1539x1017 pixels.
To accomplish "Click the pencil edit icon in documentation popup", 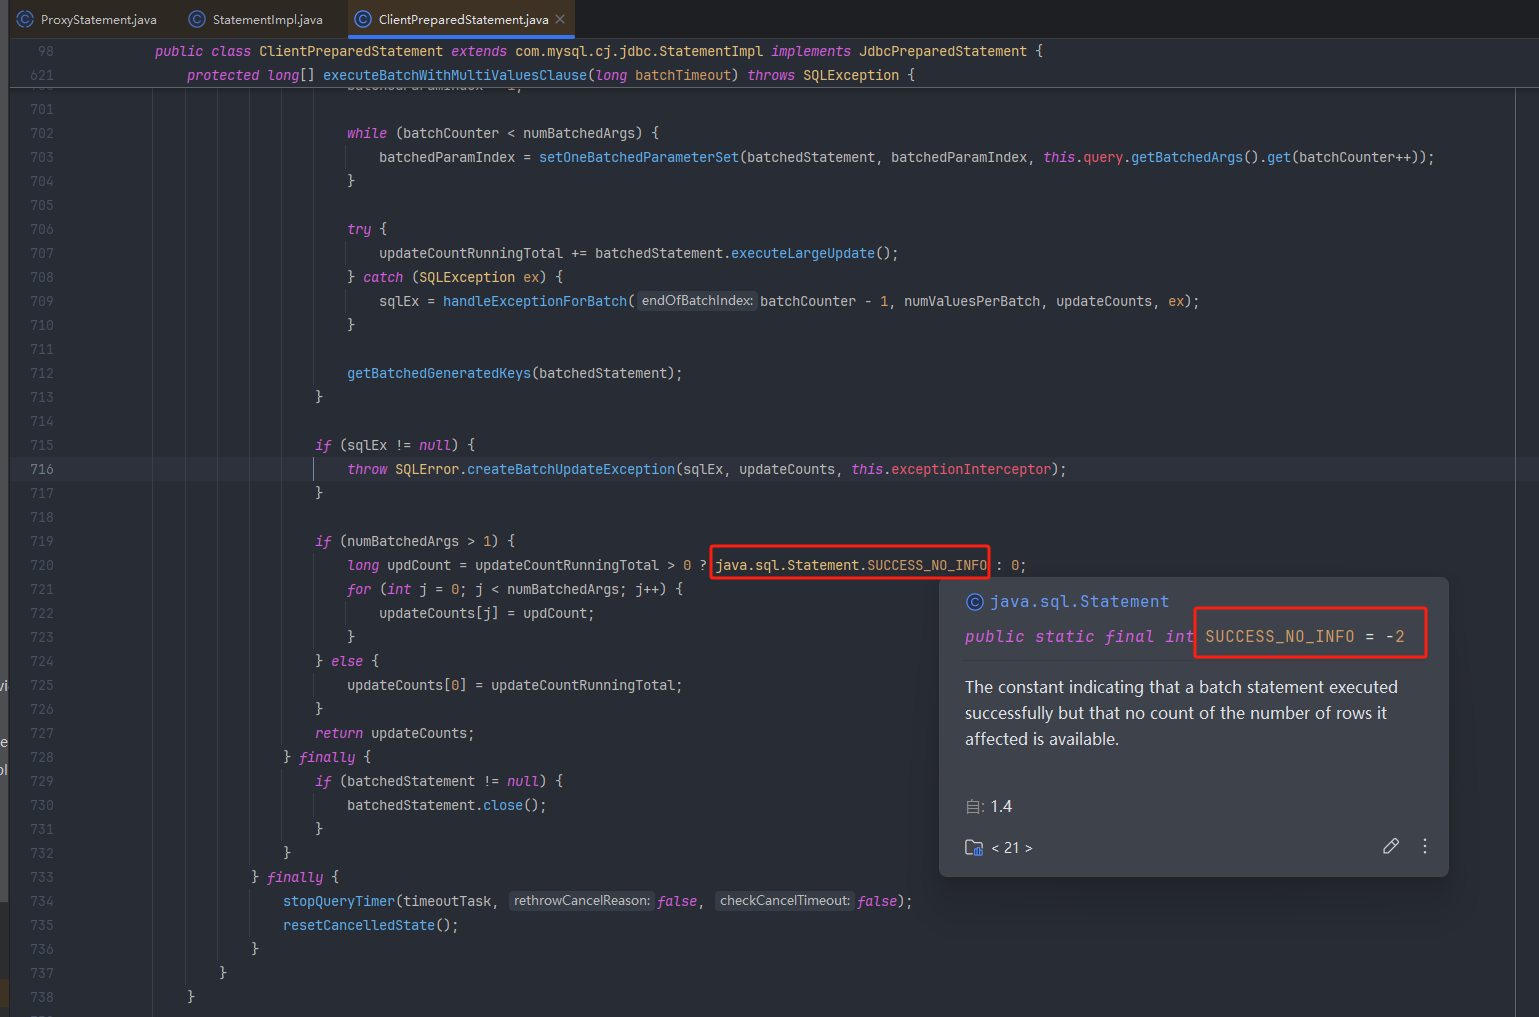I will click(1390, 846).
